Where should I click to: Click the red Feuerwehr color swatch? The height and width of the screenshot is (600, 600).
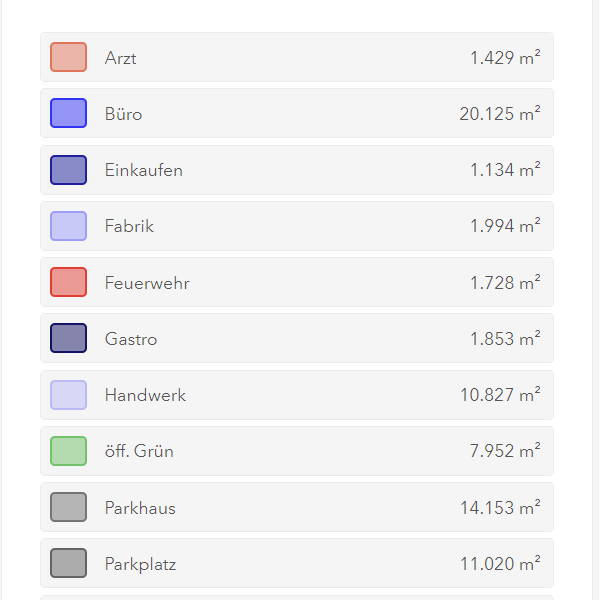tap(68, 282)
